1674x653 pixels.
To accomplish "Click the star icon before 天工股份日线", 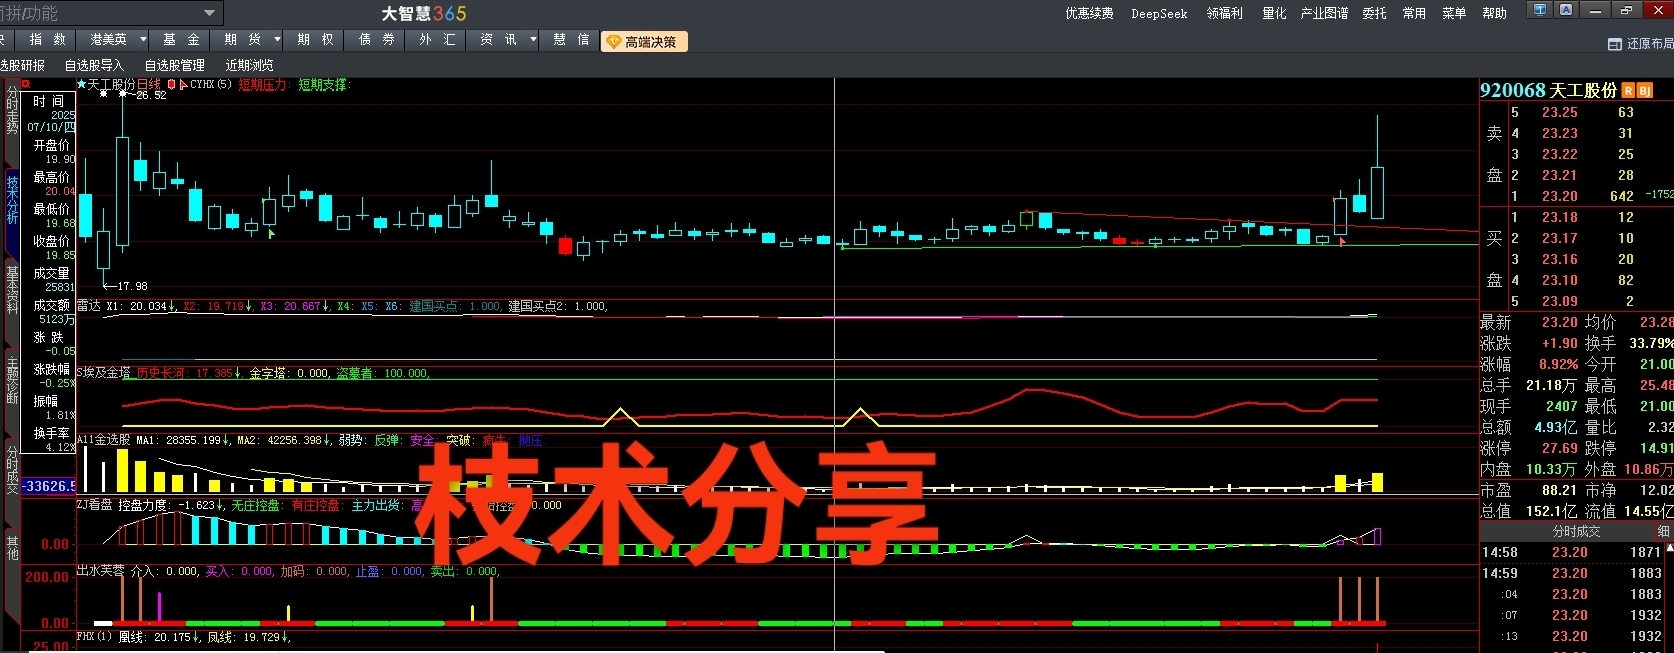I will click(82, 85).
